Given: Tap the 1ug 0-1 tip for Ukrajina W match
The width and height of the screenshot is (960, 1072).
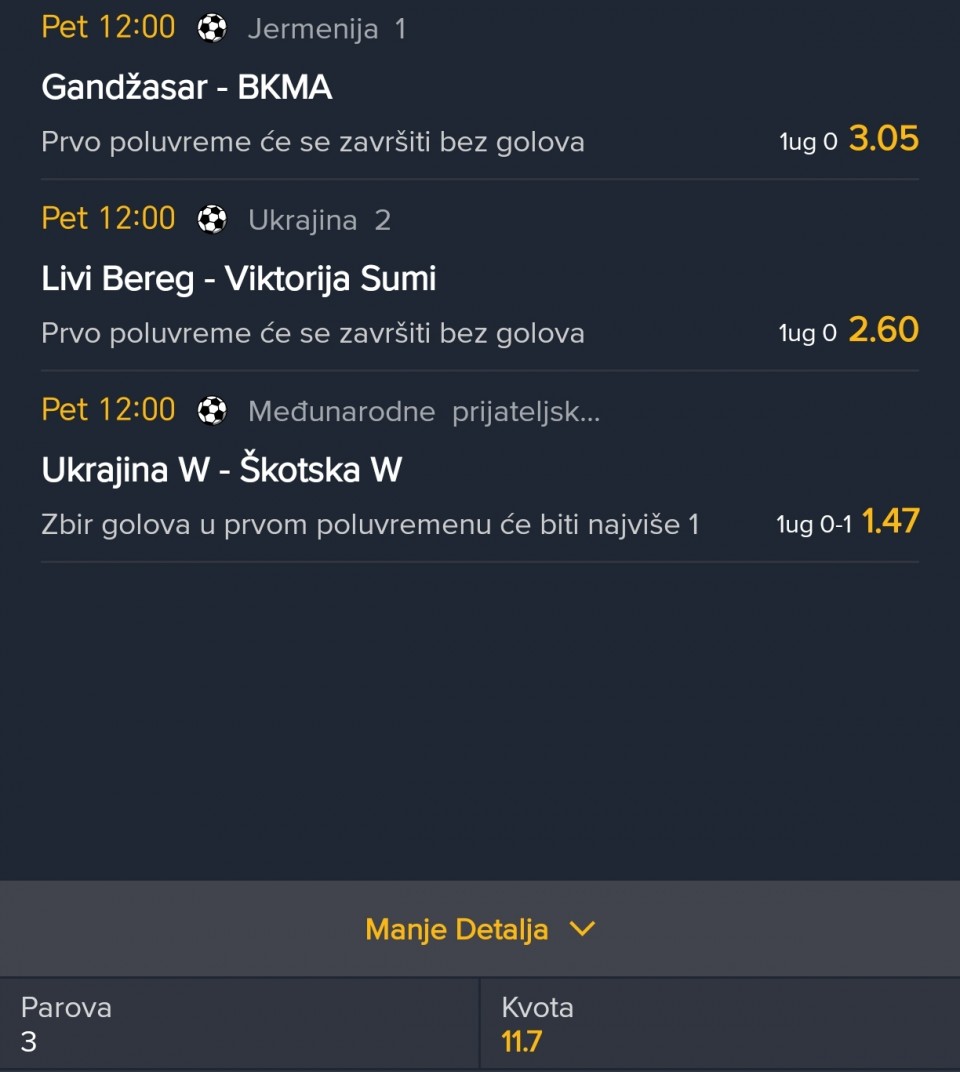Looking at the screenshot, I should point(813,524).
